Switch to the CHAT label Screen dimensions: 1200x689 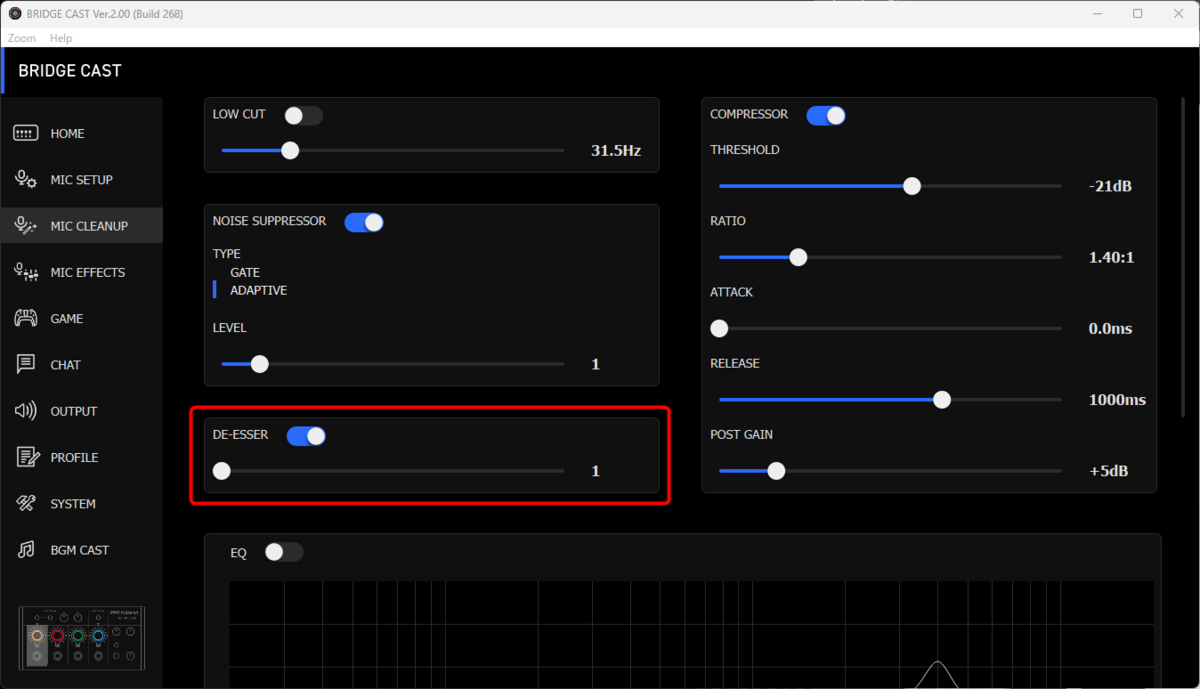[66, 365]
